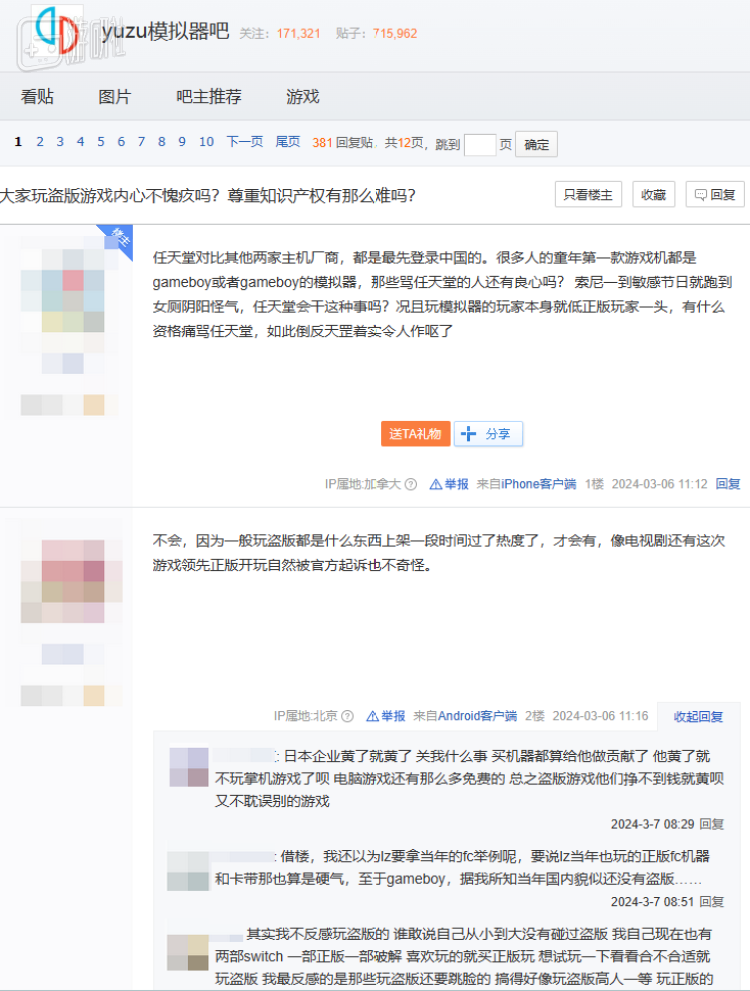Click the IP location help icon for 加拿大
Screen dimensions: 750x991
[410, 484]
